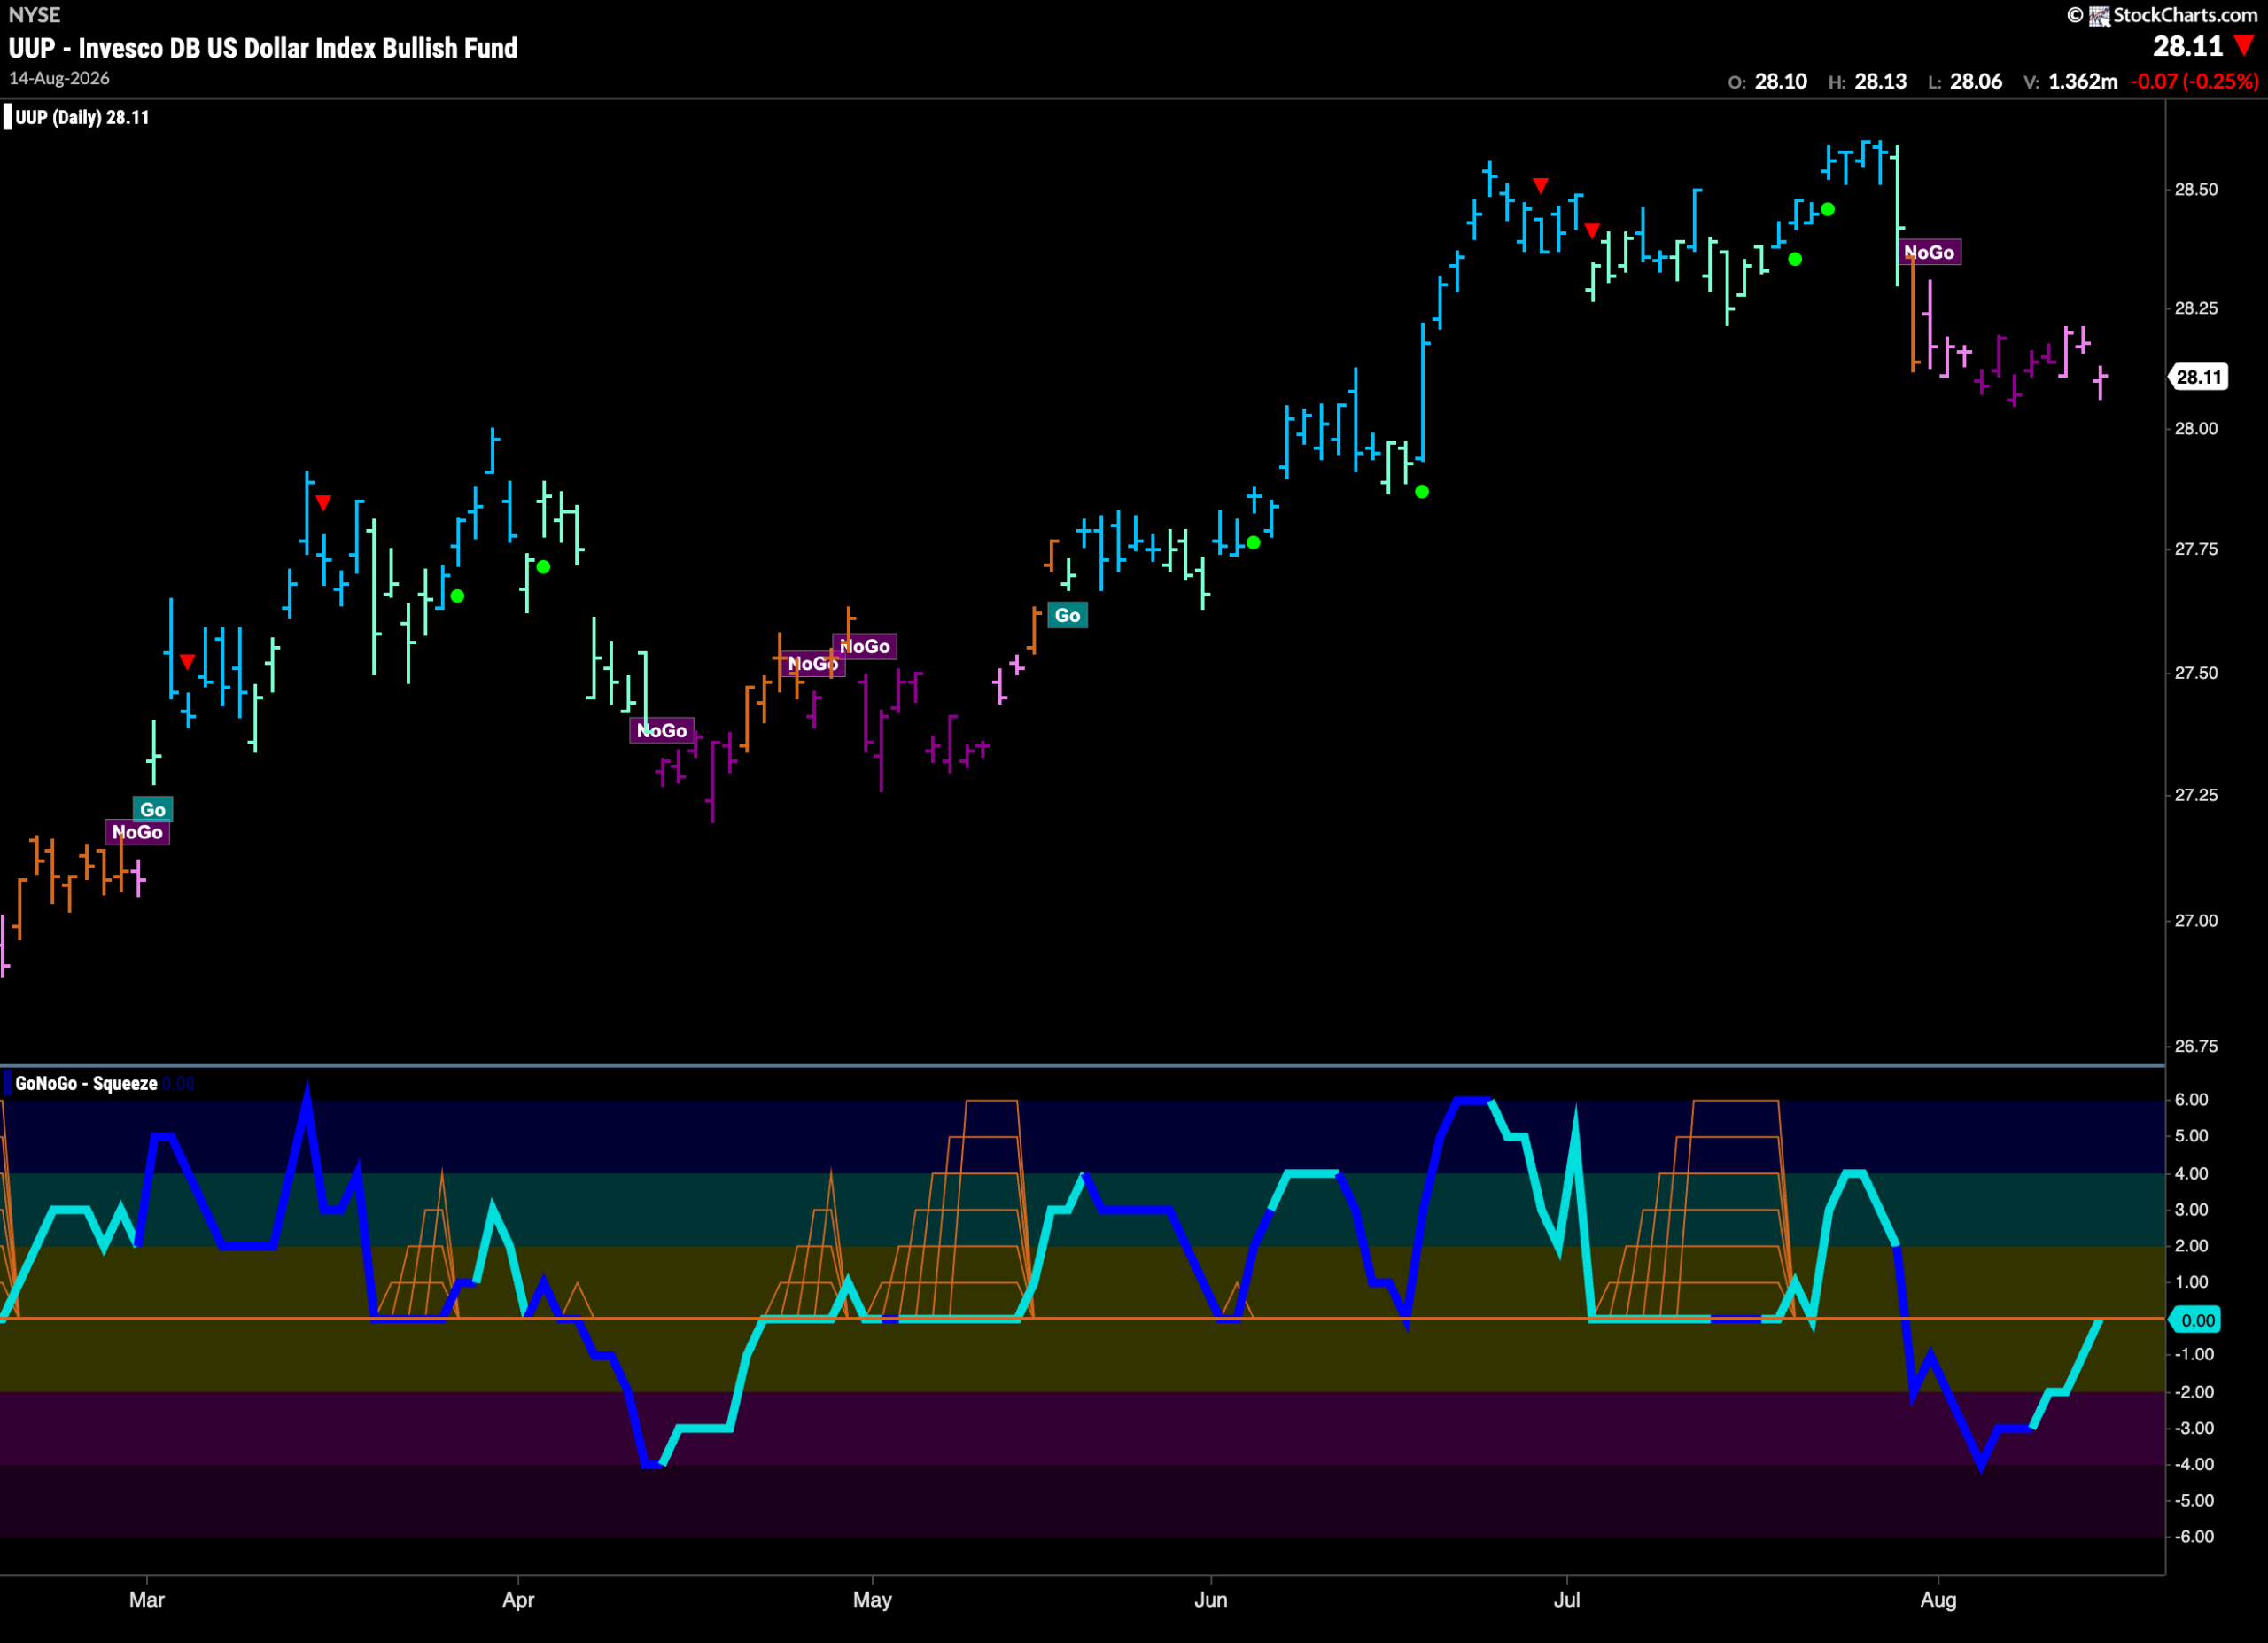Image resolution: width=2268 pixels, height=1643 pixels.
Task: Click the NoGo label near August
Action: [x=1929, y=252]
